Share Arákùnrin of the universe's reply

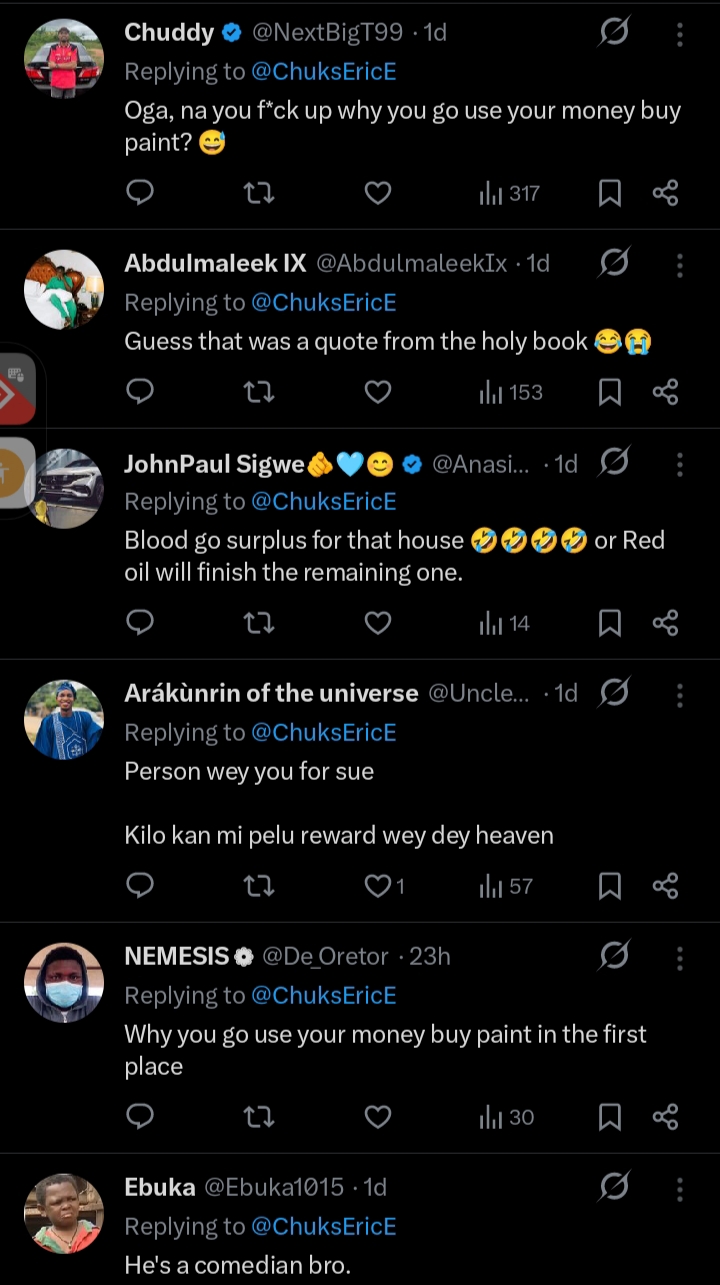(x=666, y=886)
